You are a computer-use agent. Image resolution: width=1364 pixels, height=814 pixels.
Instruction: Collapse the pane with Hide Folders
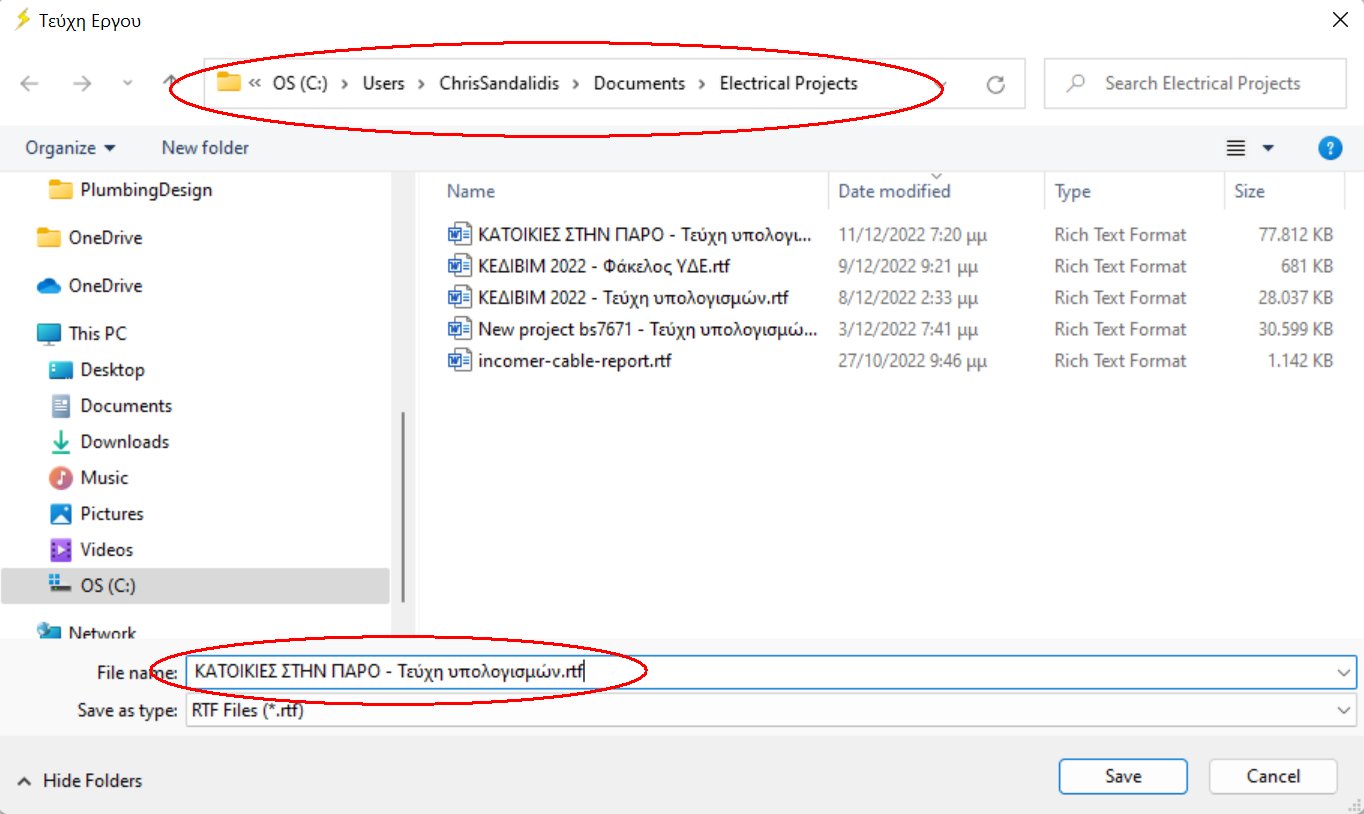(80, 781)
